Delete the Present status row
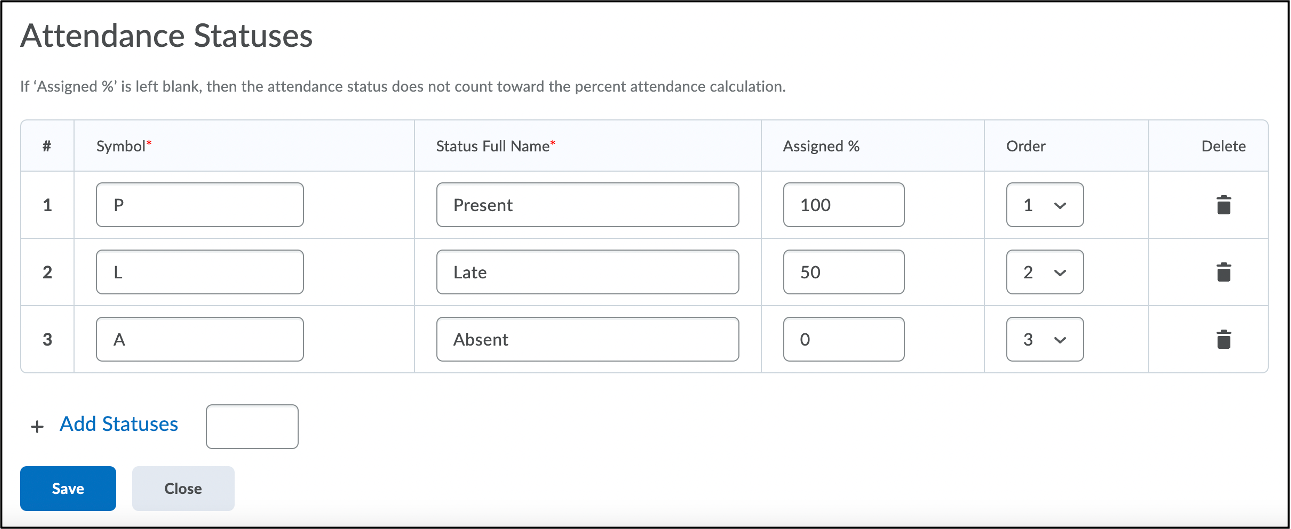1291x529 pixels. (x=1223, y=205)
